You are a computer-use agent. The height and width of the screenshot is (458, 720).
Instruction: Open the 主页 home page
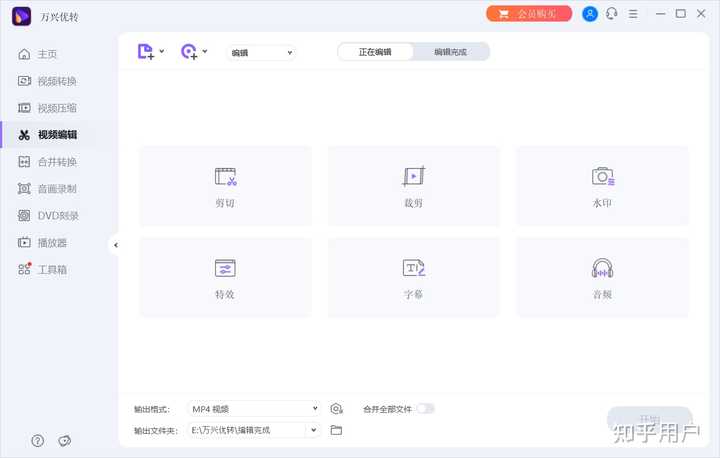click(37, 54)
